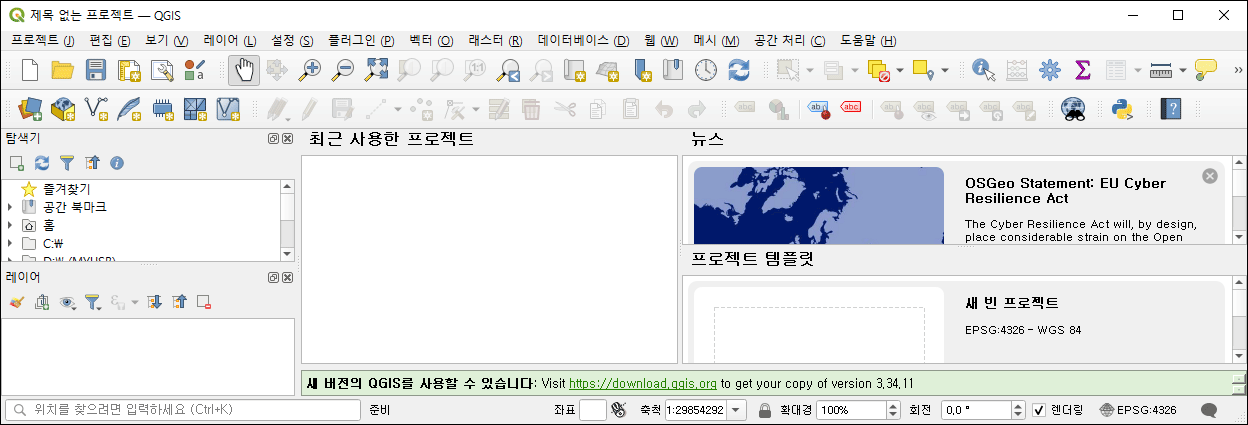Viewport: 1248px width, 425px height.
Task: Create a new GeoPackage layer icon
Action: (x=63, y=108)
